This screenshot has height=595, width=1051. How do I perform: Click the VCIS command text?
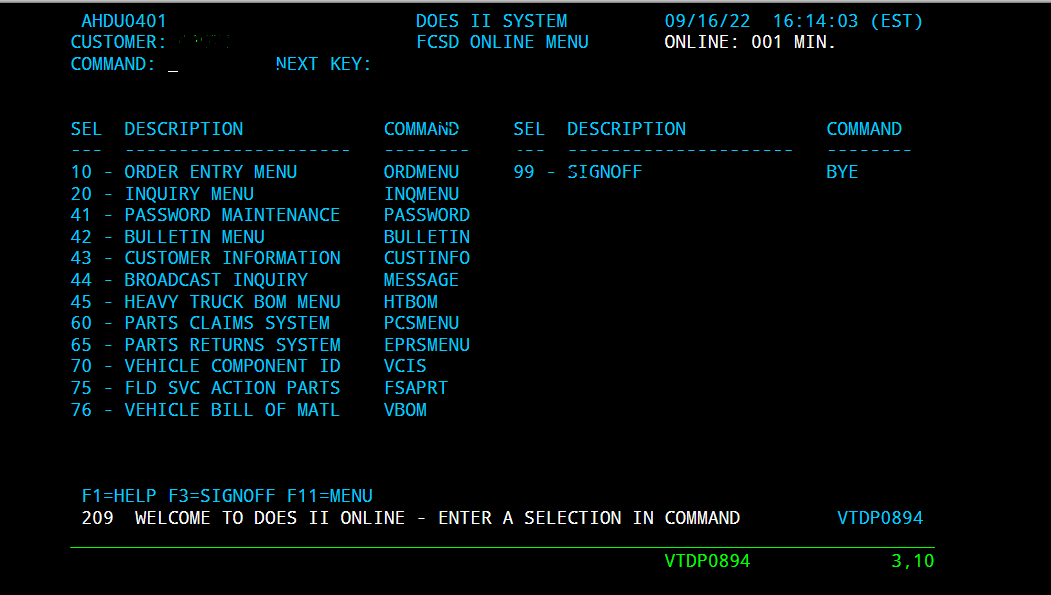point(405,366)
